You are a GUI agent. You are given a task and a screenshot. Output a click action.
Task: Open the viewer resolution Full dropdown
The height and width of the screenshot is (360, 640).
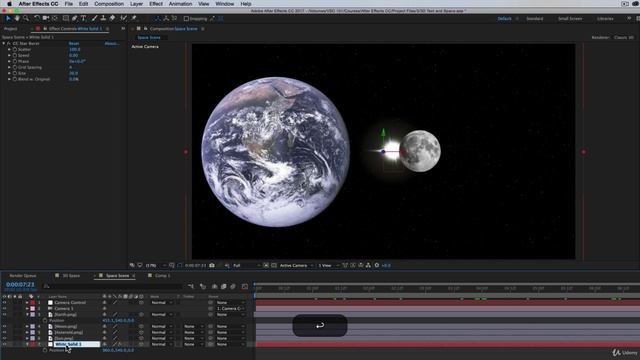click(x=247, y=265)
